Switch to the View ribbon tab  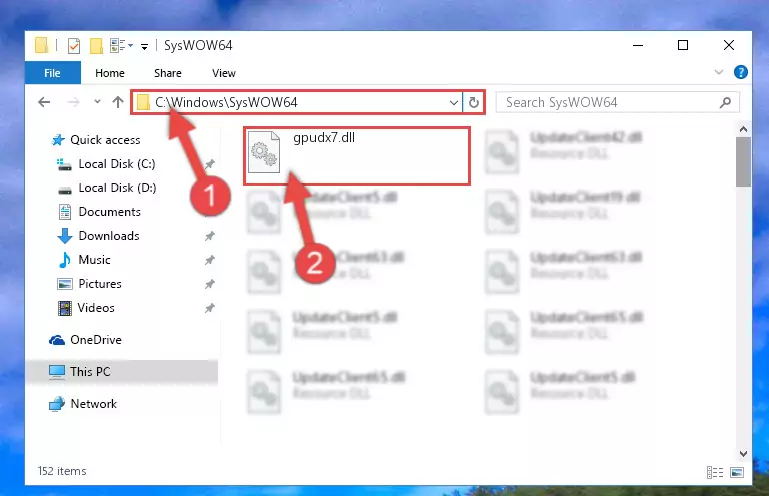click(224, 73)
